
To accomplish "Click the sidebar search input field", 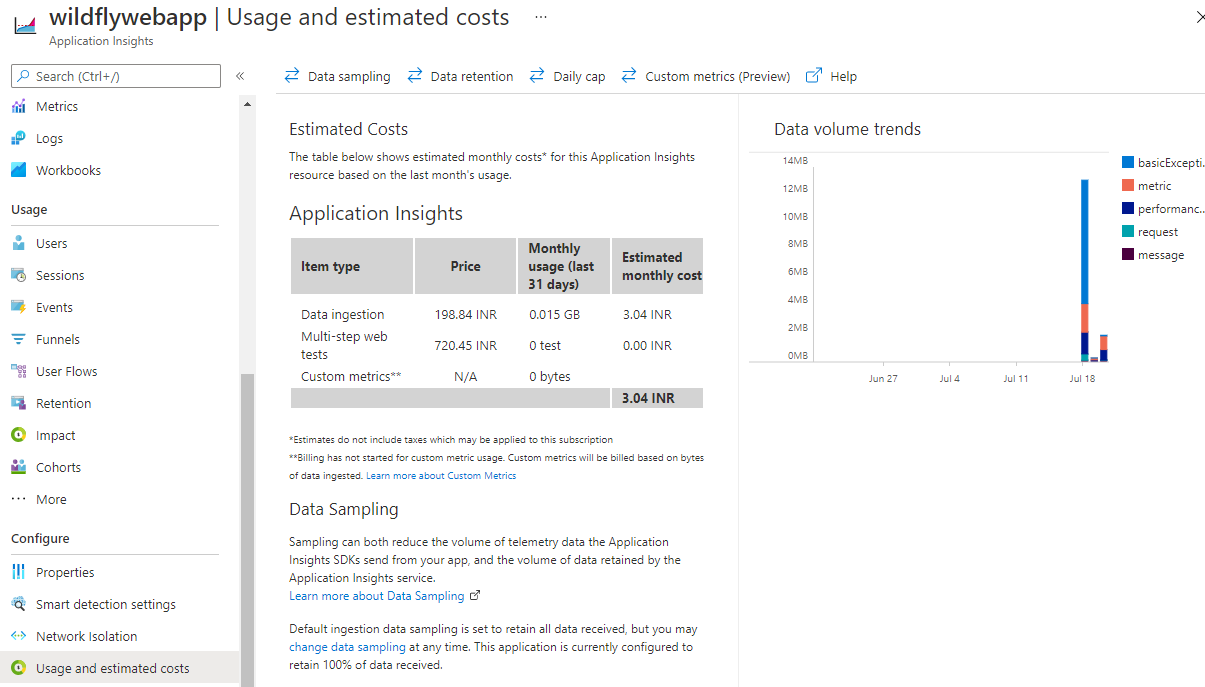I will coord(116,76).
